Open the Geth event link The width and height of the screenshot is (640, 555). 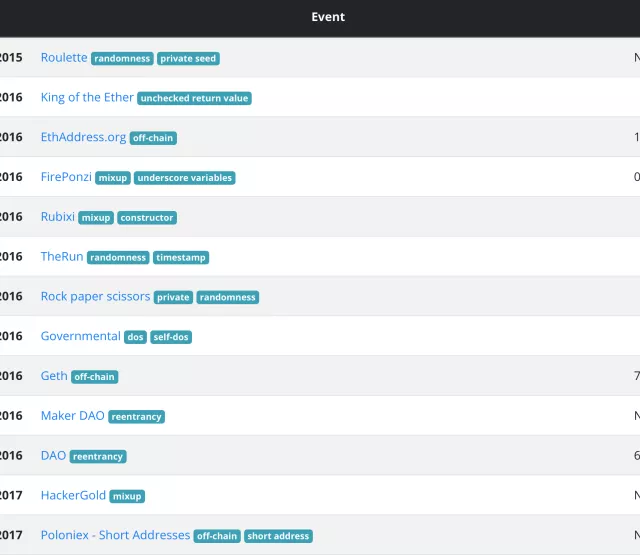[54, 376]
